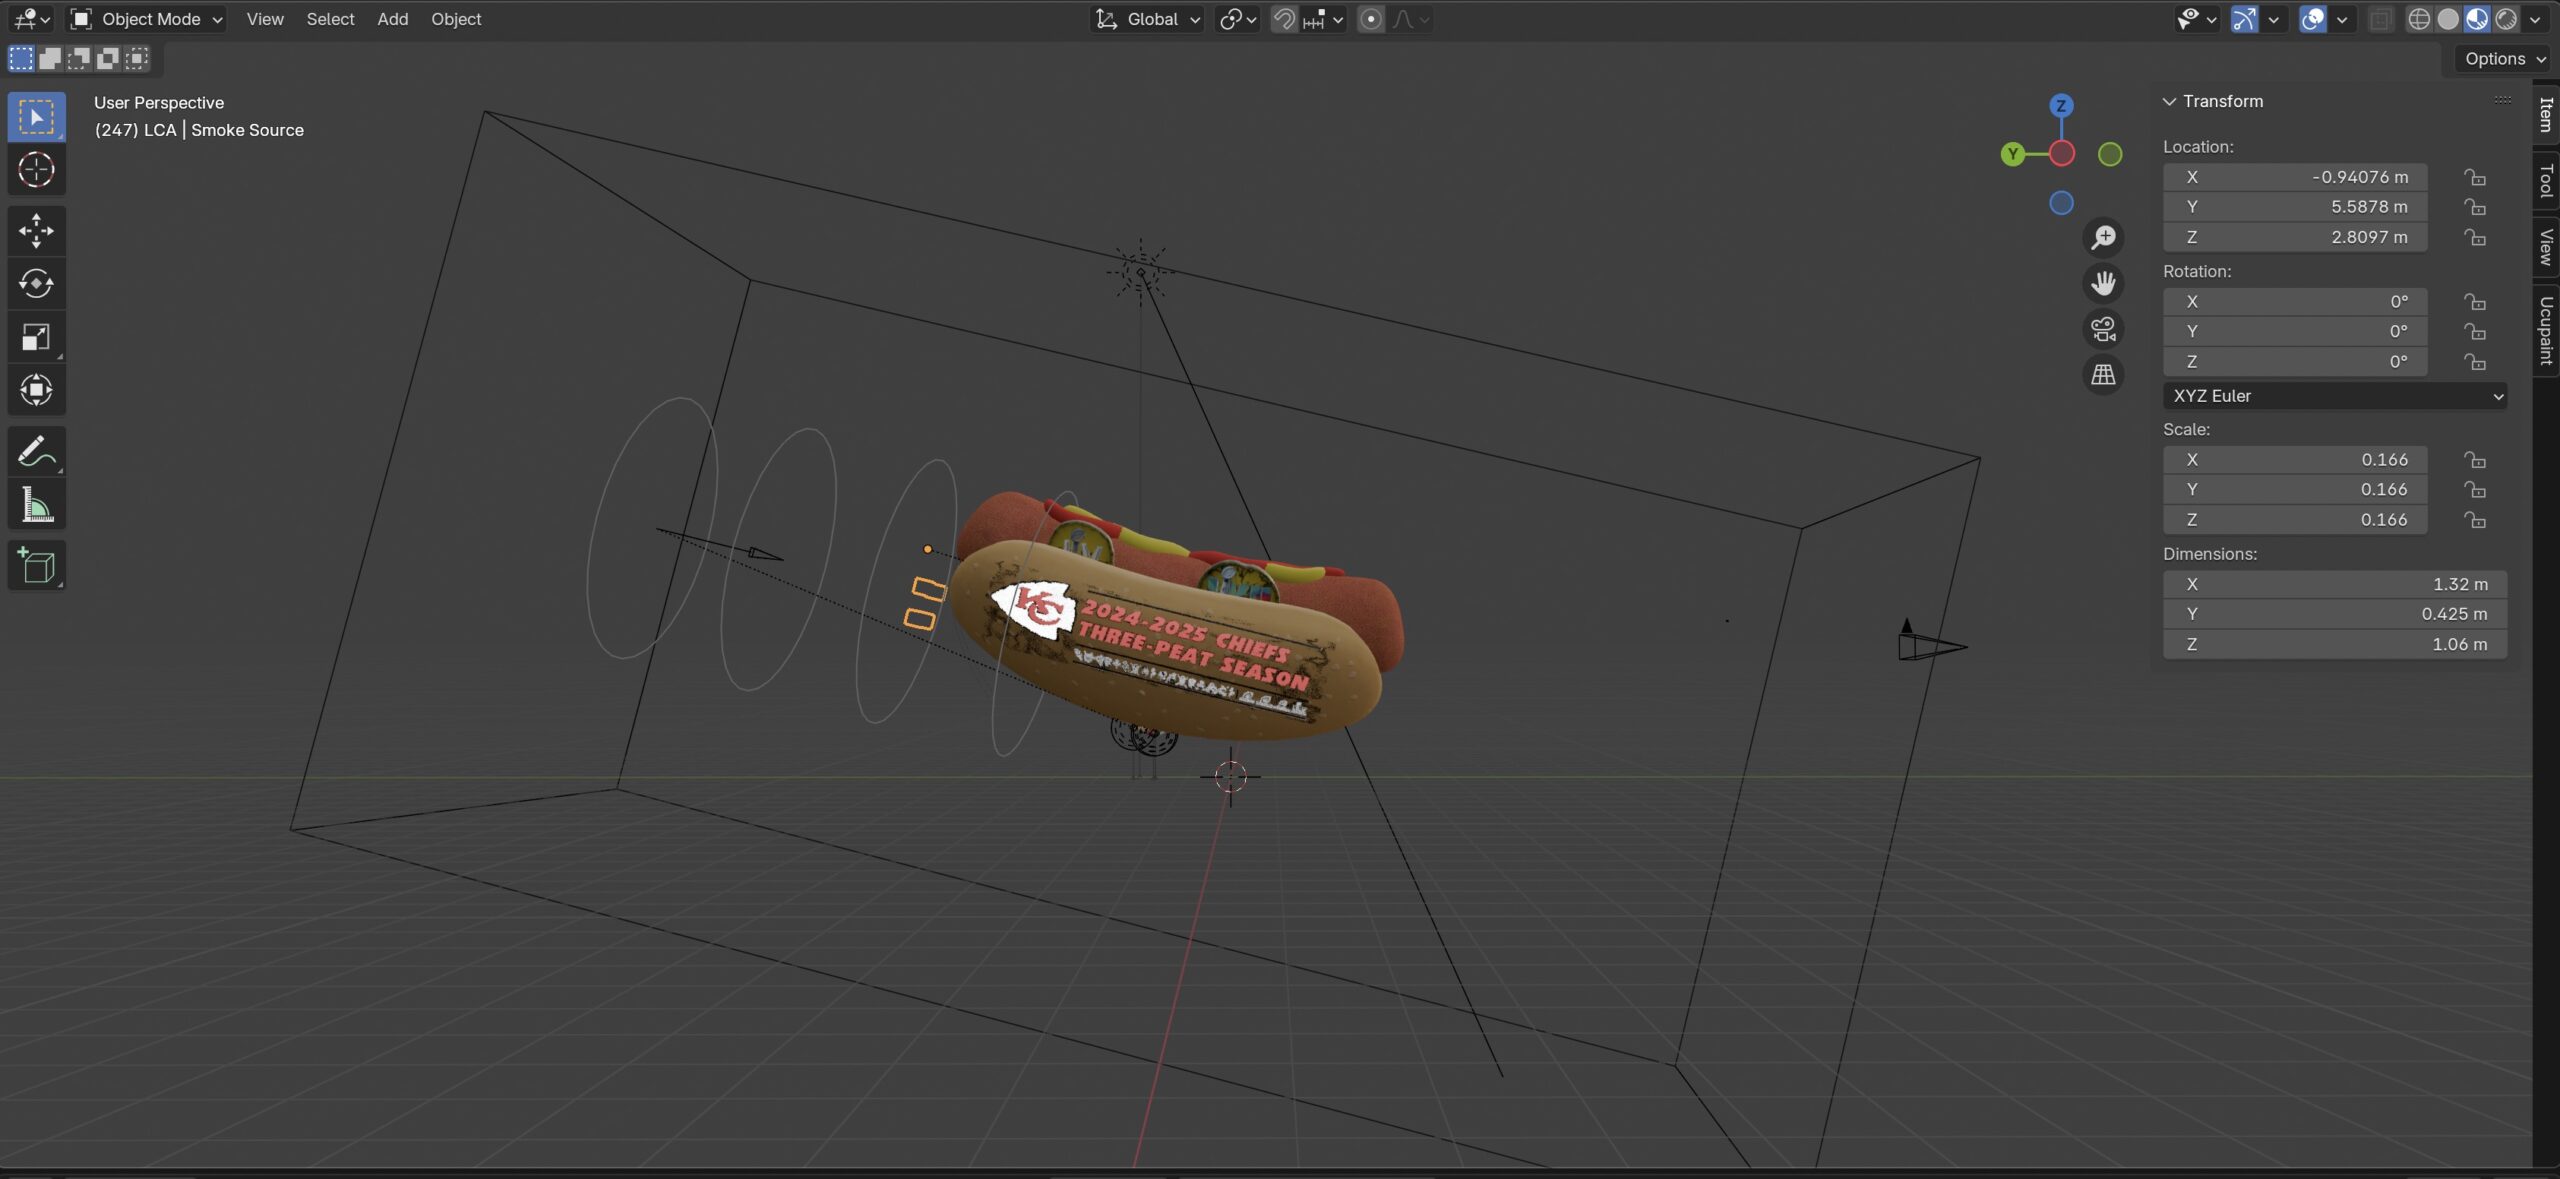Lock the Location X value
The height and width of the screenshot is (1179, 2560).
(2475, 177)
